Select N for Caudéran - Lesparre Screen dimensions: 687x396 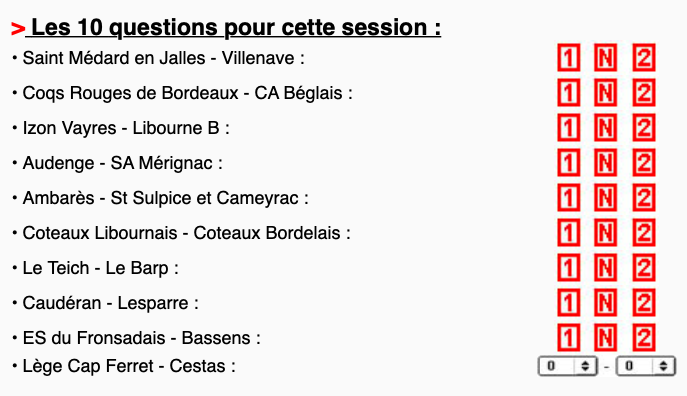tap(605, 303)
